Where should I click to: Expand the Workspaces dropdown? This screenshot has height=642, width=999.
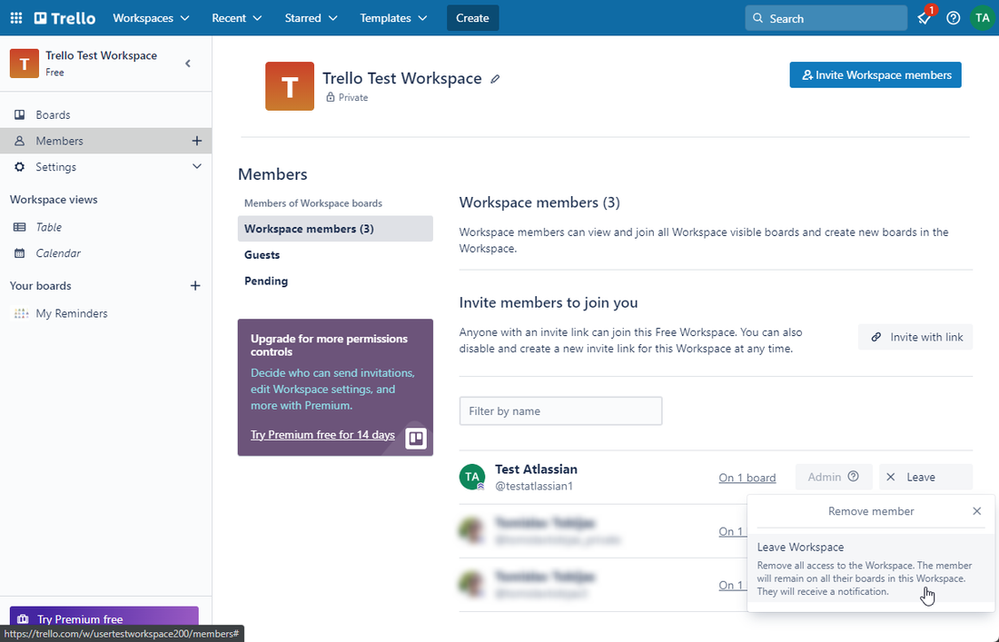pos(150,17)
